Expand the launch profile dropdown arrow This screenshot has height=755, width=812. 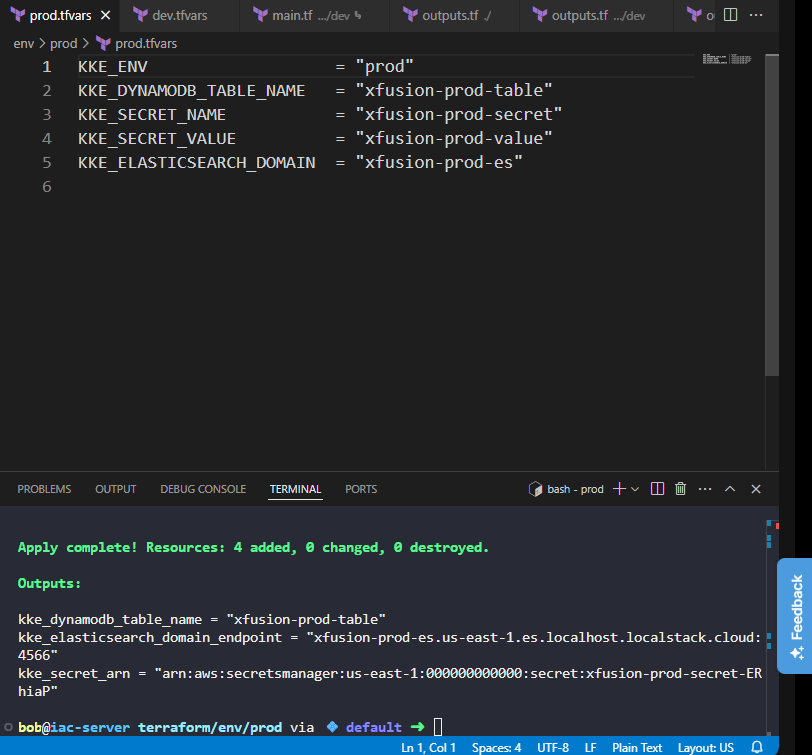coord(635,489)
